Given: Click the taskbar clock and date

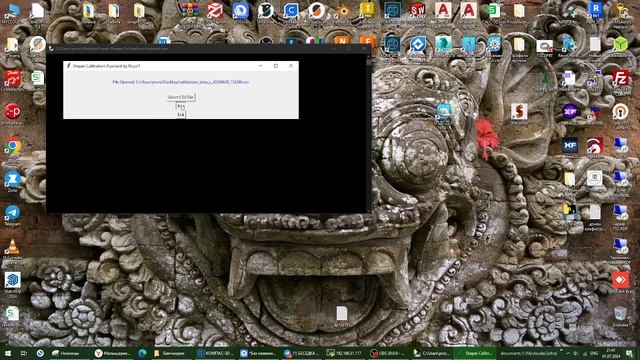Looking at the screenshot, I should coord(611,353).
